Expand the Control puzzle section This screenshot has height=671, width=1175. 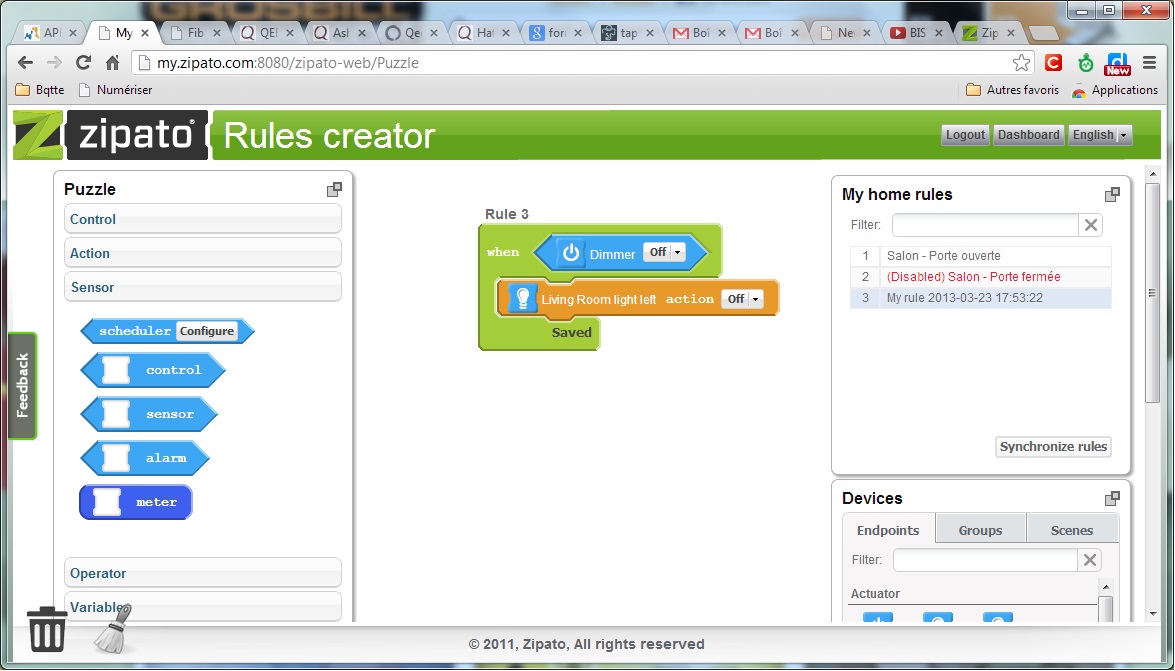pos(203,219)
